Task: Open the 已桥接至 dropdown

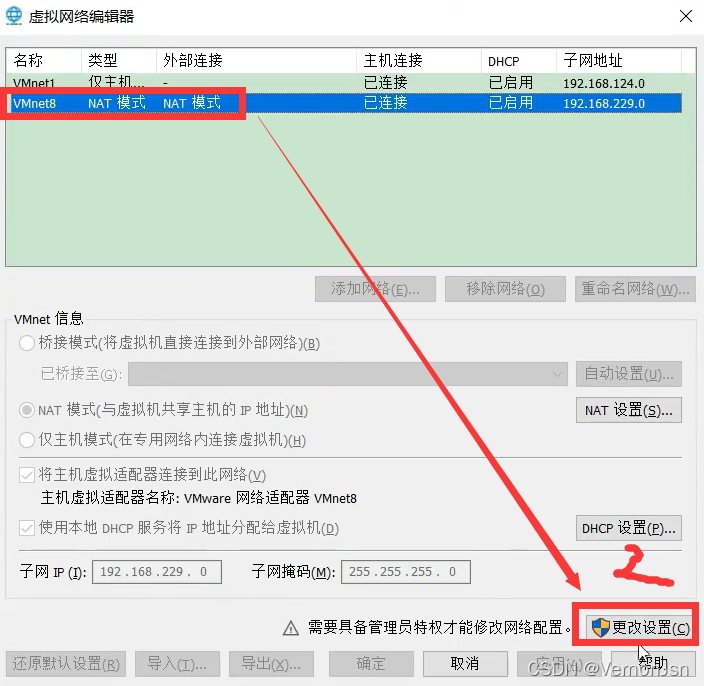Action: [348, 374]
